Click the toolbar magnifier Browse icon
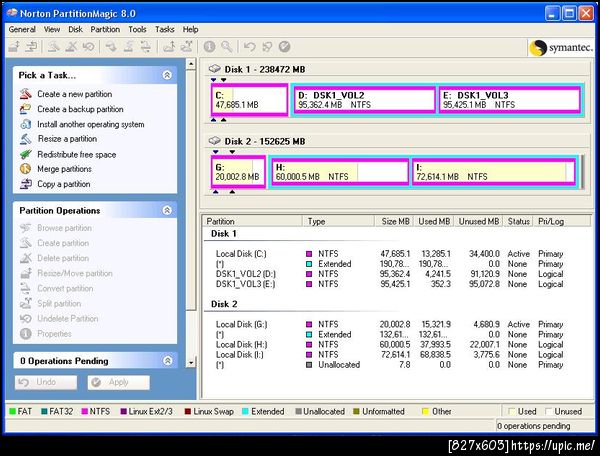 coord(227,47)
